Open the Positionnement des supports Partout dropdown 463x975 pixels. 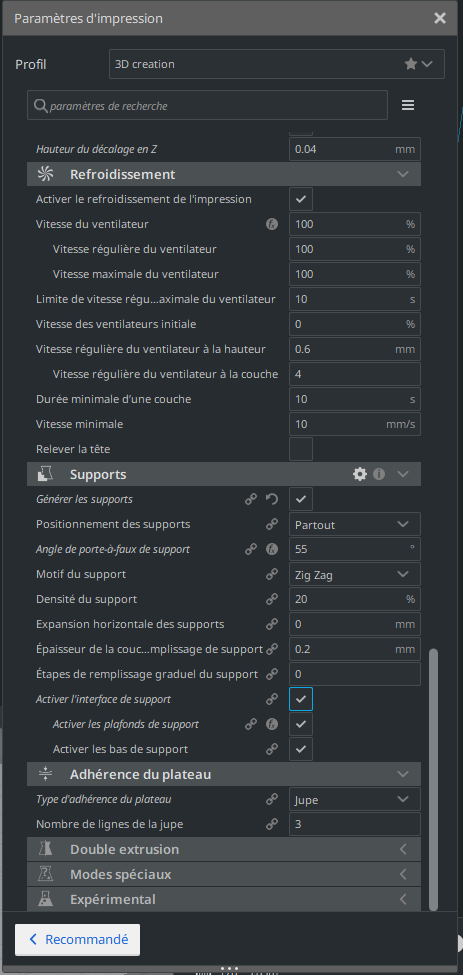click(x=355, y=525)
